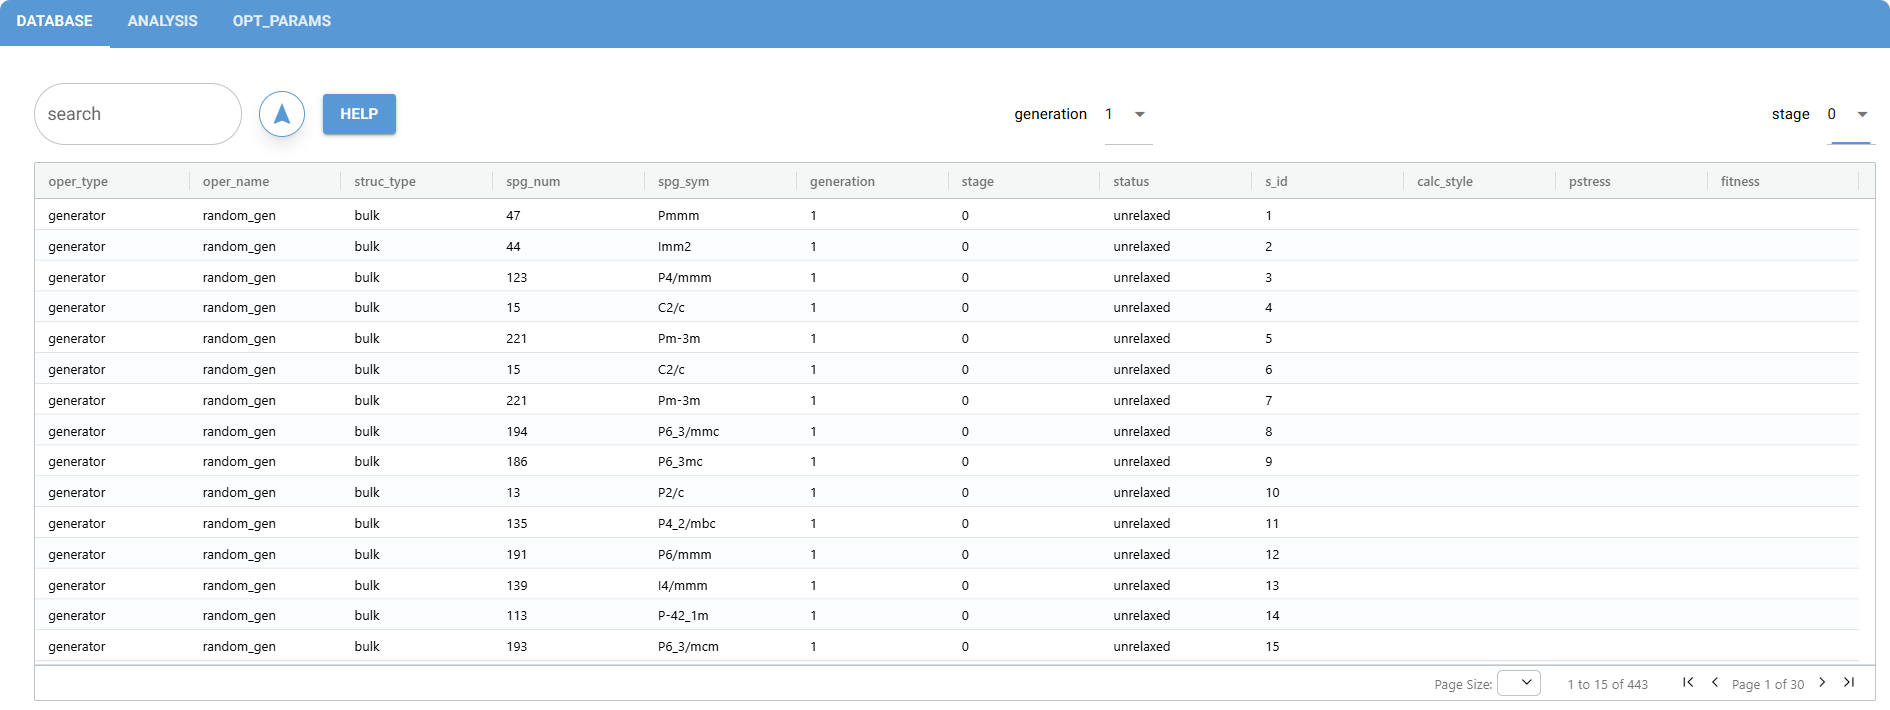Click the P-42_1m cell
Image resolution: width=1890 pixels, height=710 pixels.
click(x=721, y=615)
